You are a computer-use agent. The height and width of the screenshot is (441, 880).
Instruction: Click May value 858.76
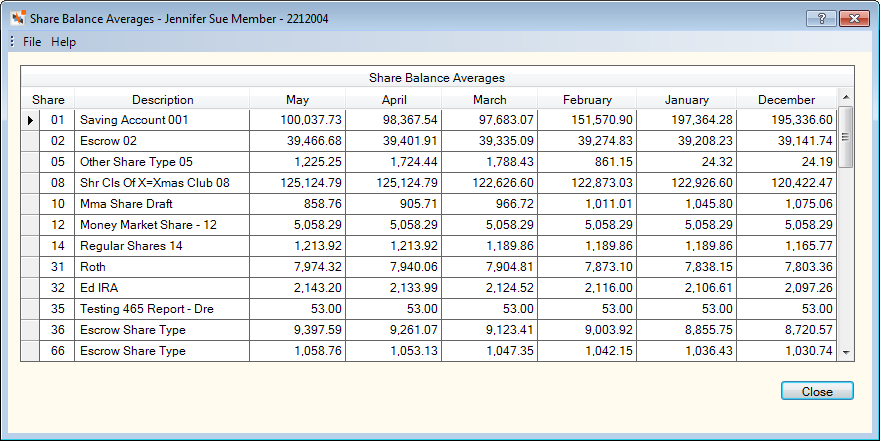[x=297, y=204]
